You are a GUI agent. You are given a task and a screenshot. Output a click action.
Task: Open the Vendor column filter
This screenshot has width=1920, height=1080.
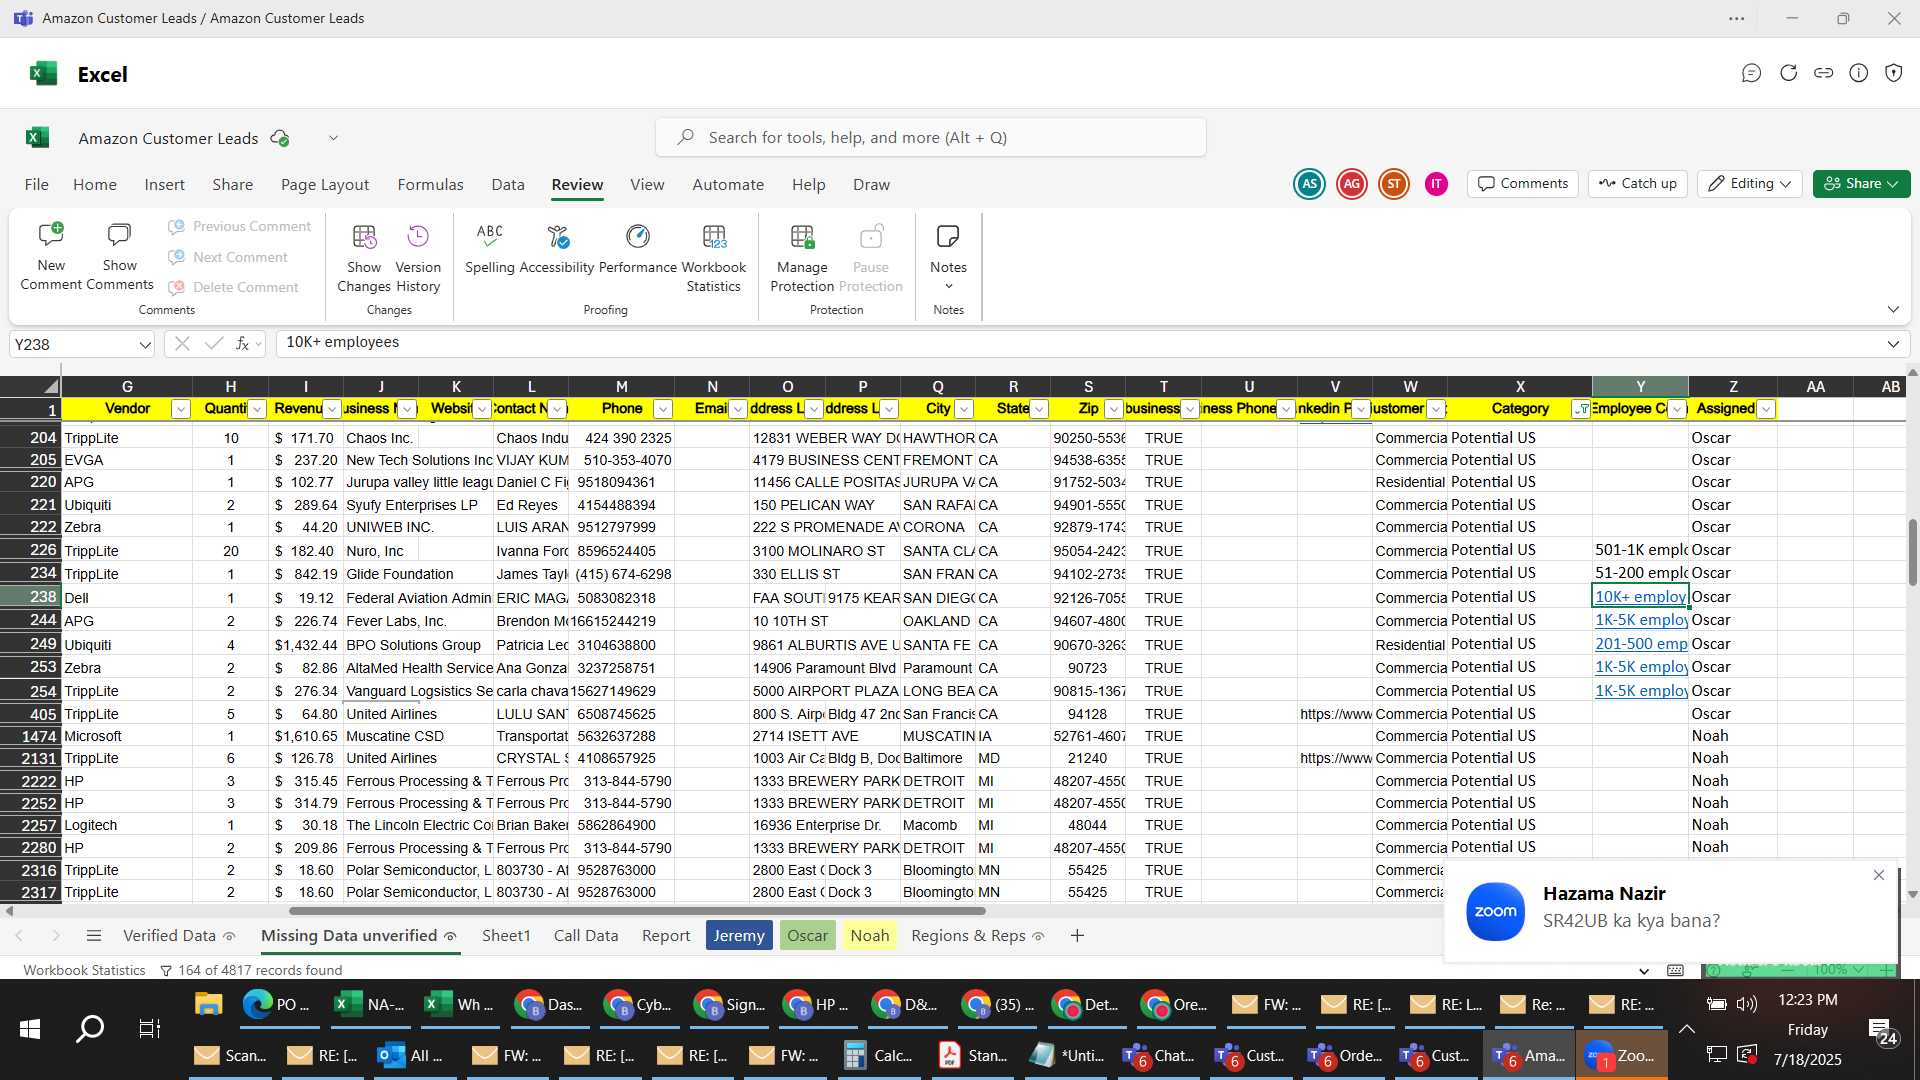pos(181,409)
